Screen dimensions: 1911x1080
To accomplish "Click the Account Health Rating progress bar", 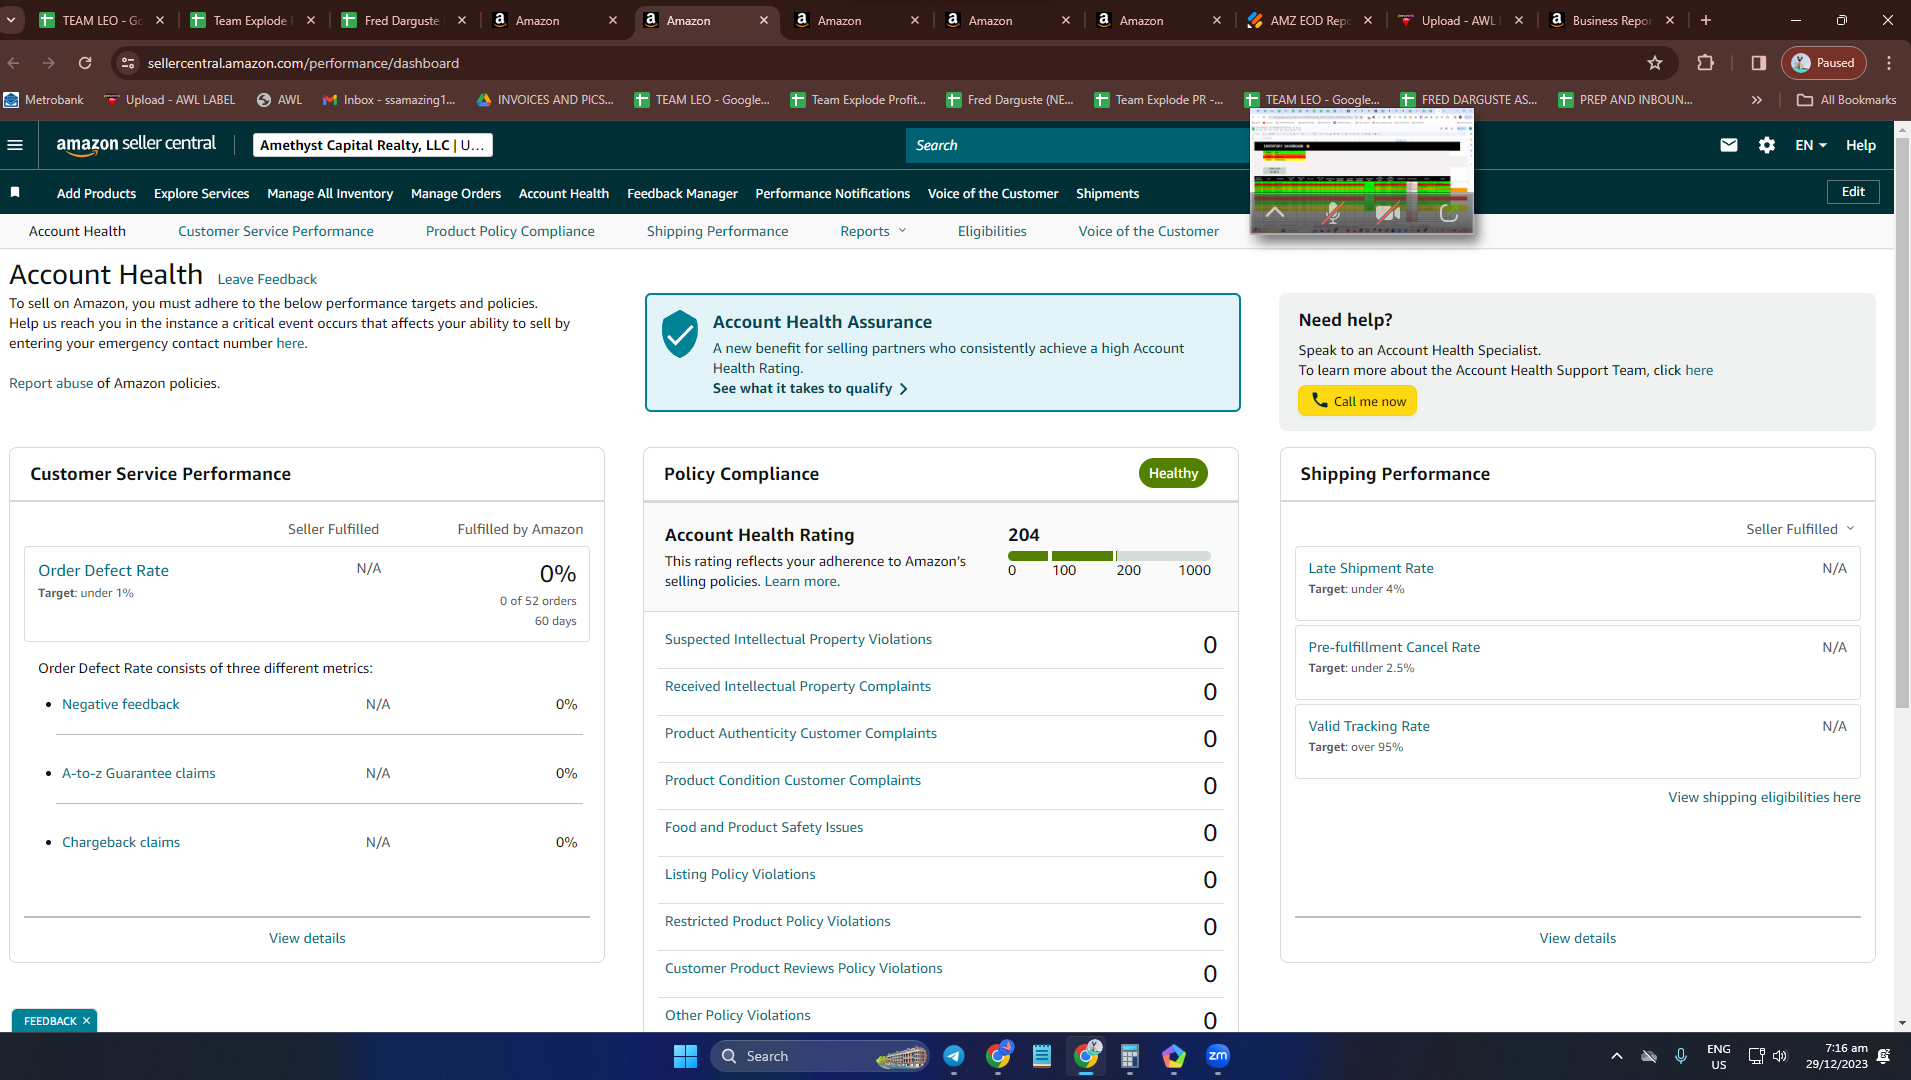I will (1109, 556).
